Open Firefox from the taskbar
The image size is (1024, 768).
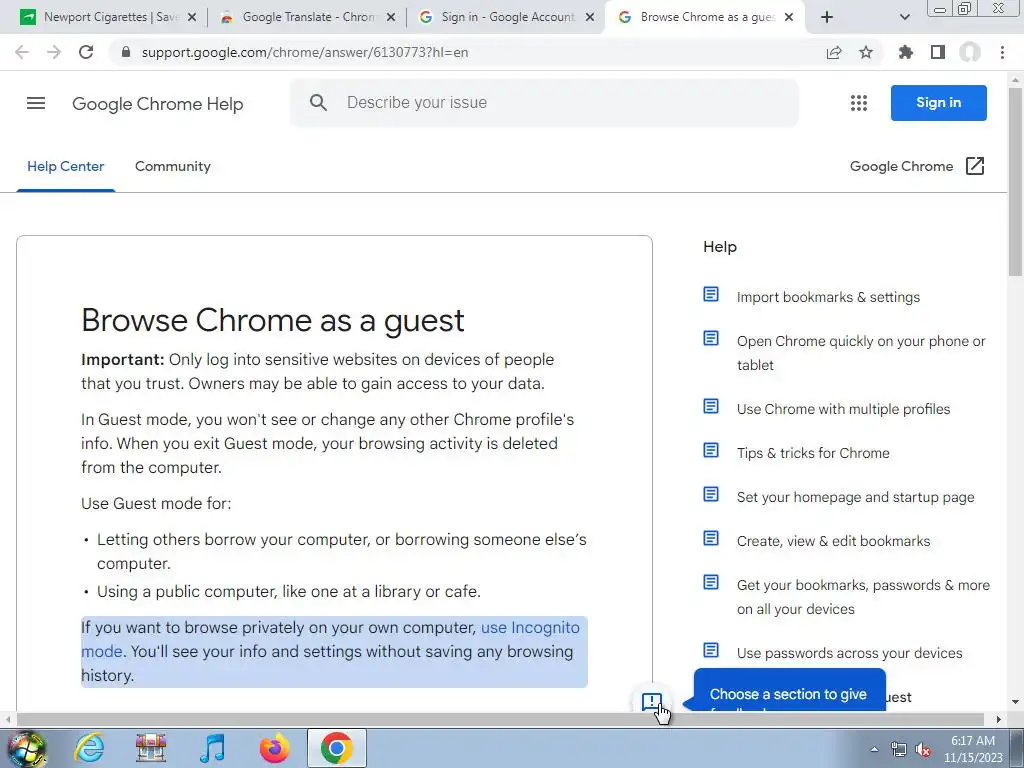pos(274,748)
